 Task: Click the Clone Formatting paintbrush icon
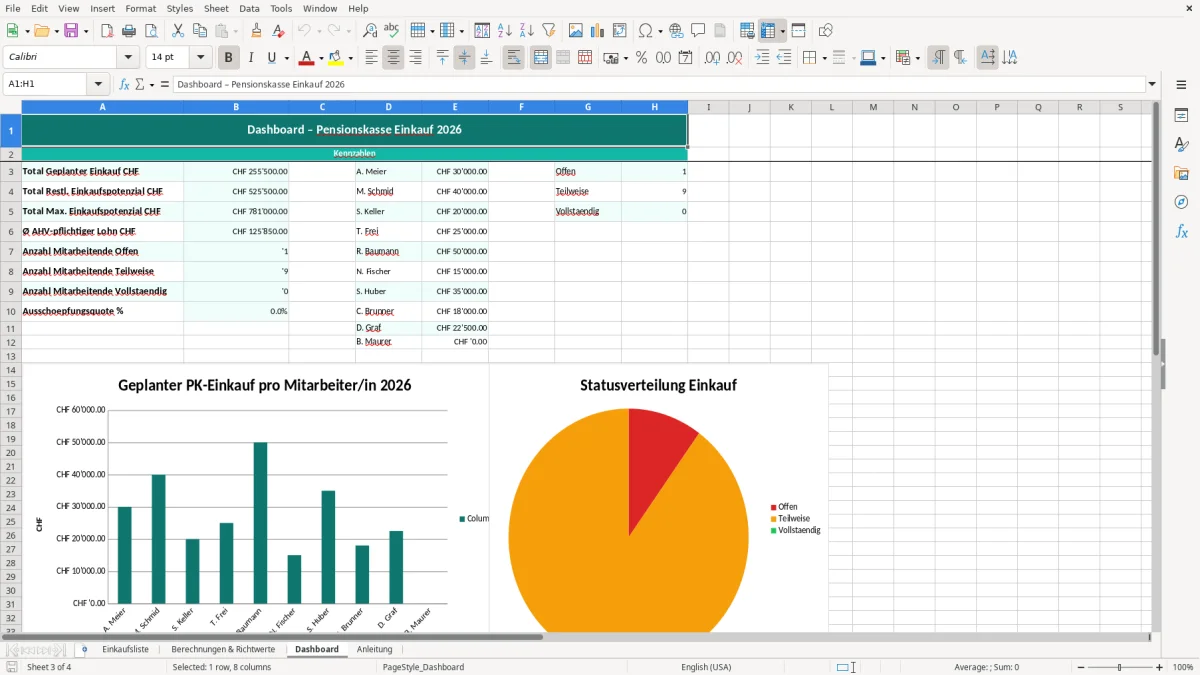click(256, 31)
